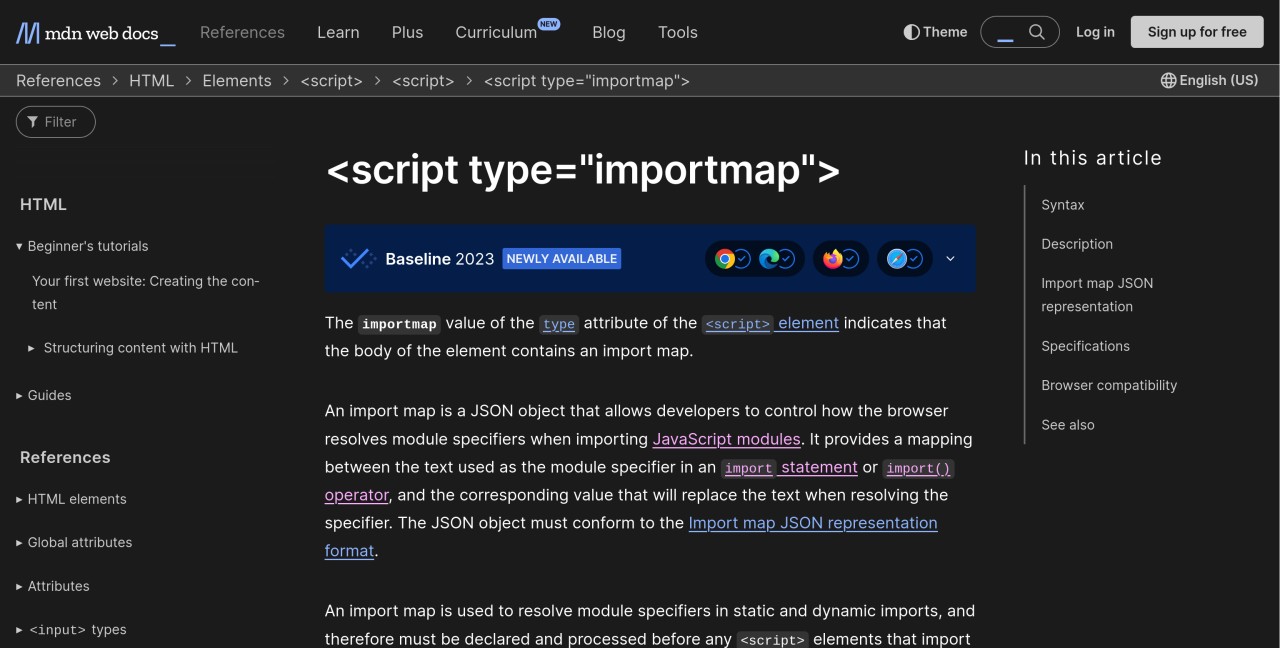The width and height of the screenshot is (1280, 648).
Task: Click the Firefox compatibility icon
Action: (833, 258)
